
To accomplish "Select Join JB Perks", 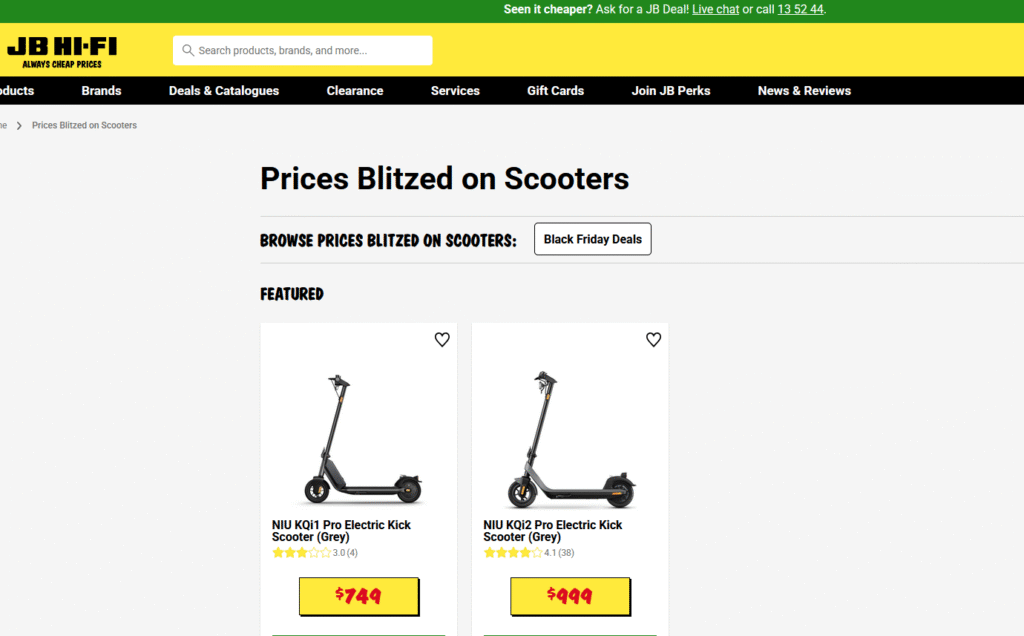I will pos(671,91).
